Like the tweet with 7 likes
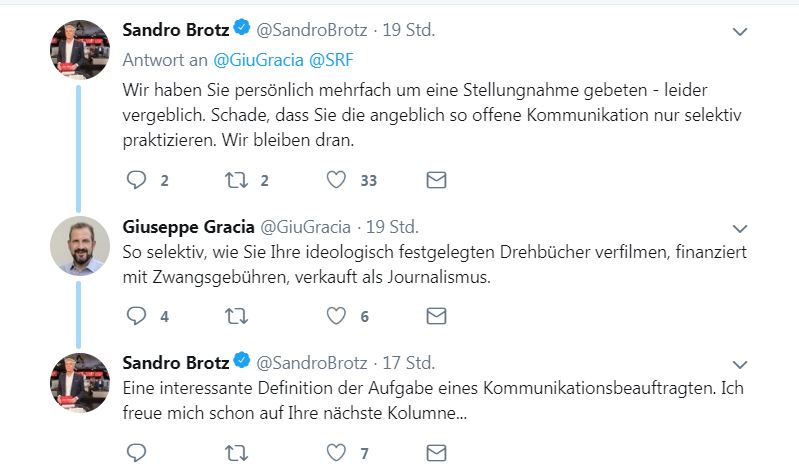The height and width of the screenshot is (475, 799). (336, 453)
